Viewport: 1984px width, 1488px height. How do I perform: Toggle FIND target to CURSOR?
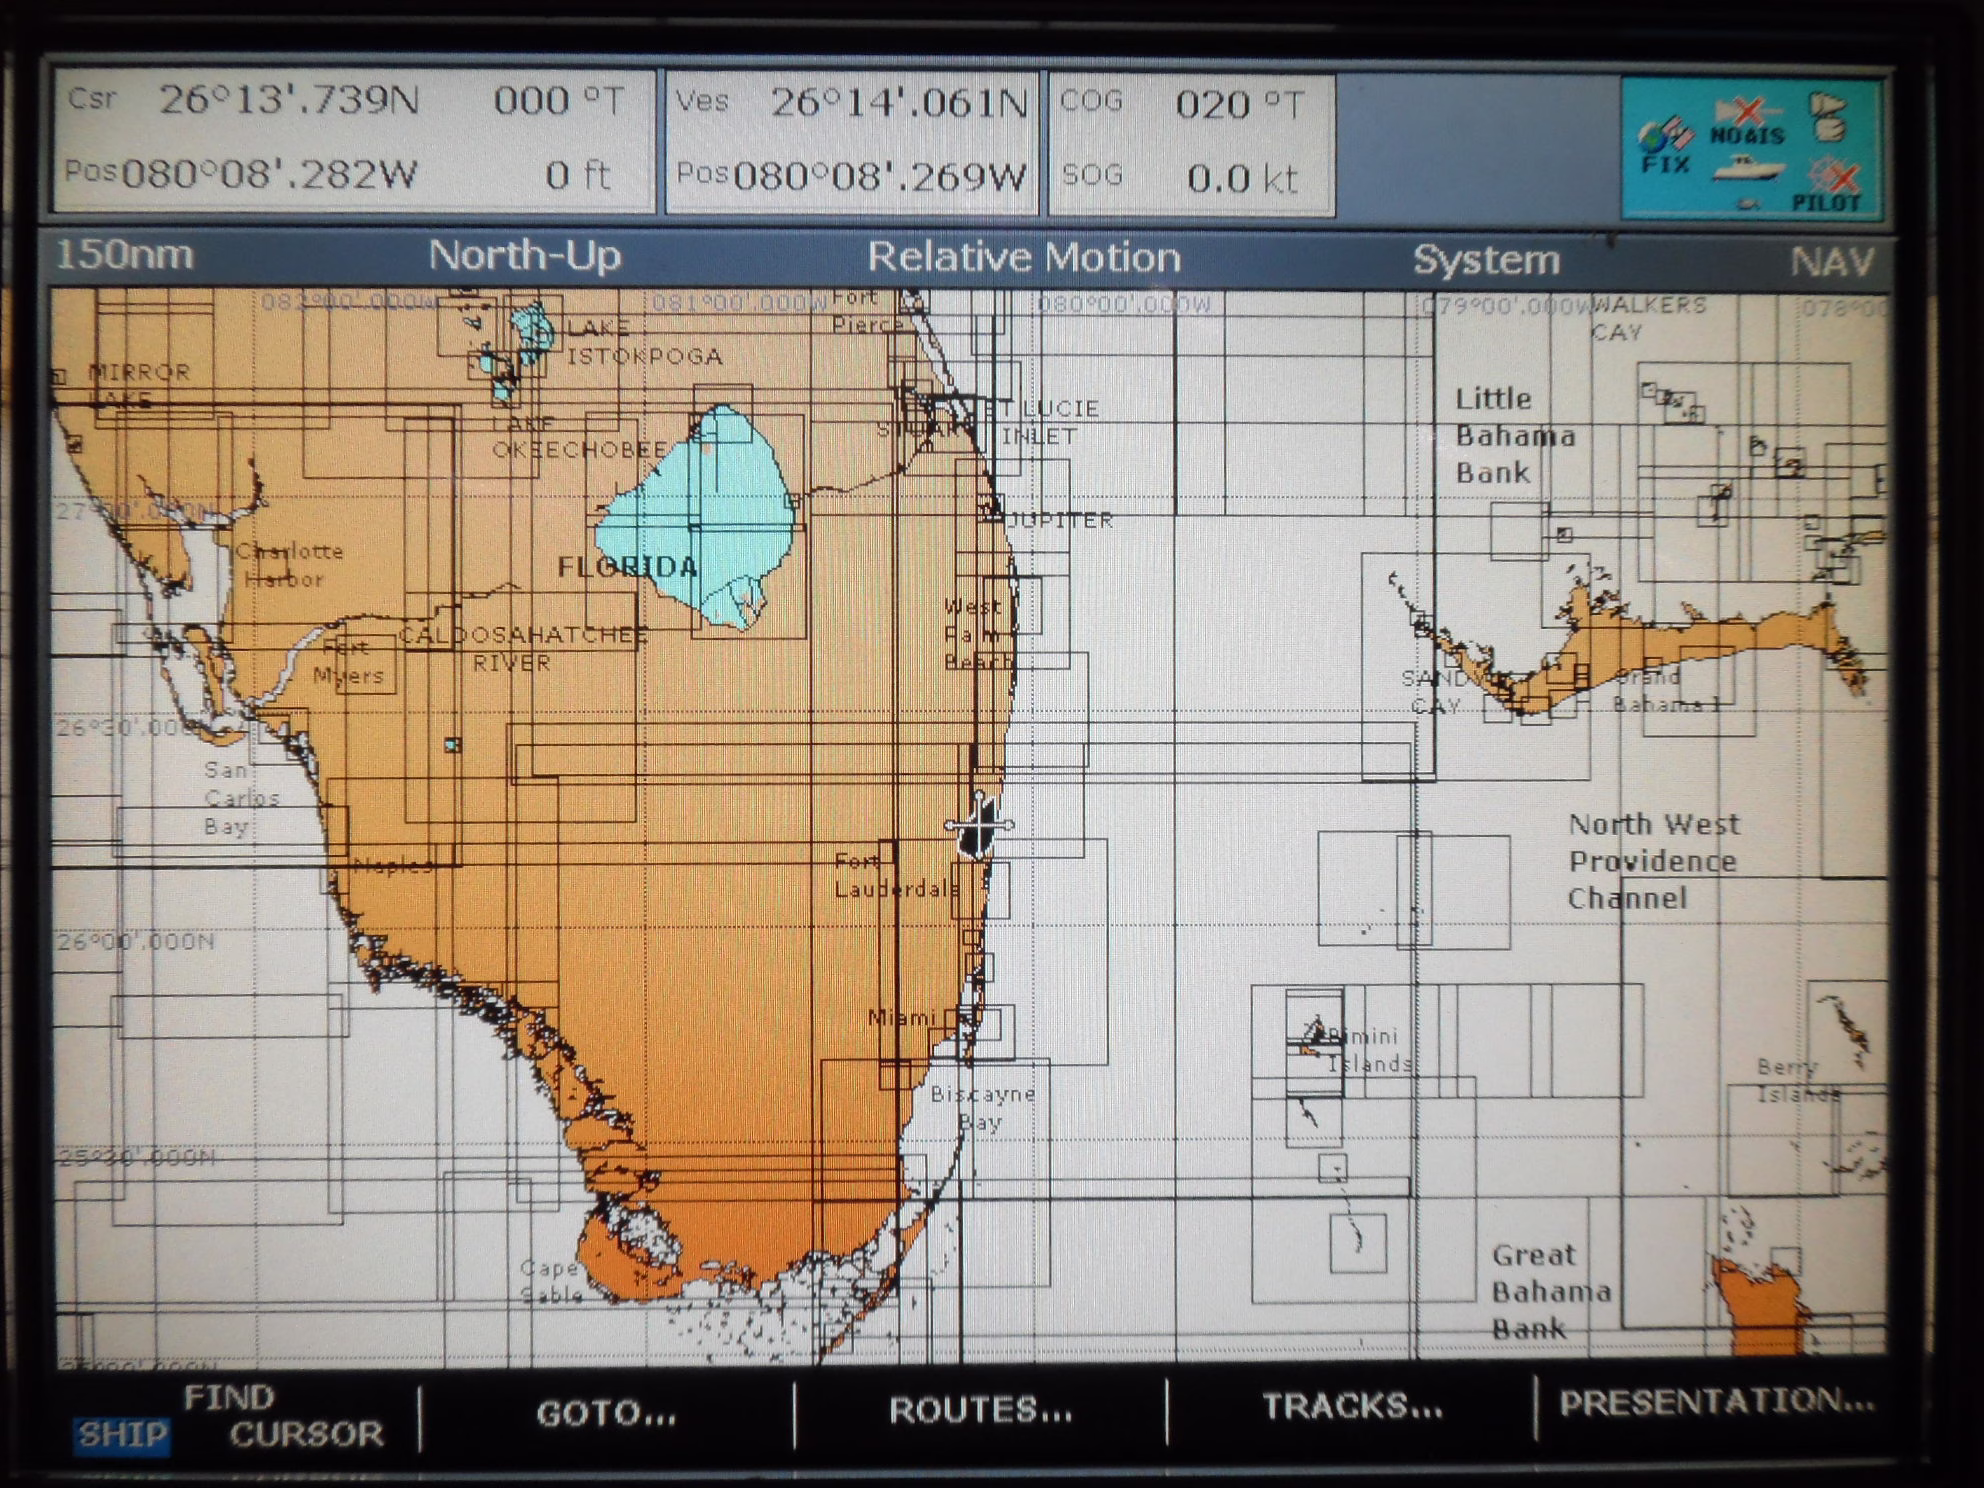coord(306,1434)
